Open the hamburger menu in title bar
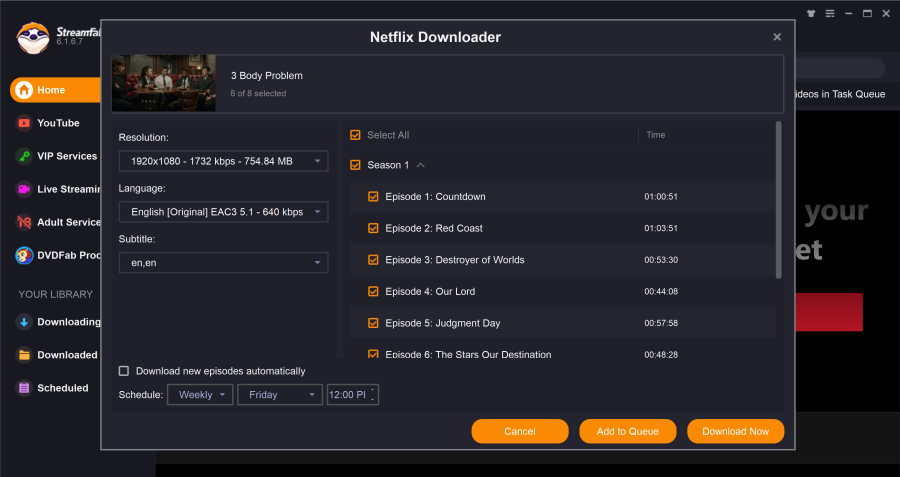Image resolution: width=900 pixels, height=477 pixels. click(x=830, y=13)
